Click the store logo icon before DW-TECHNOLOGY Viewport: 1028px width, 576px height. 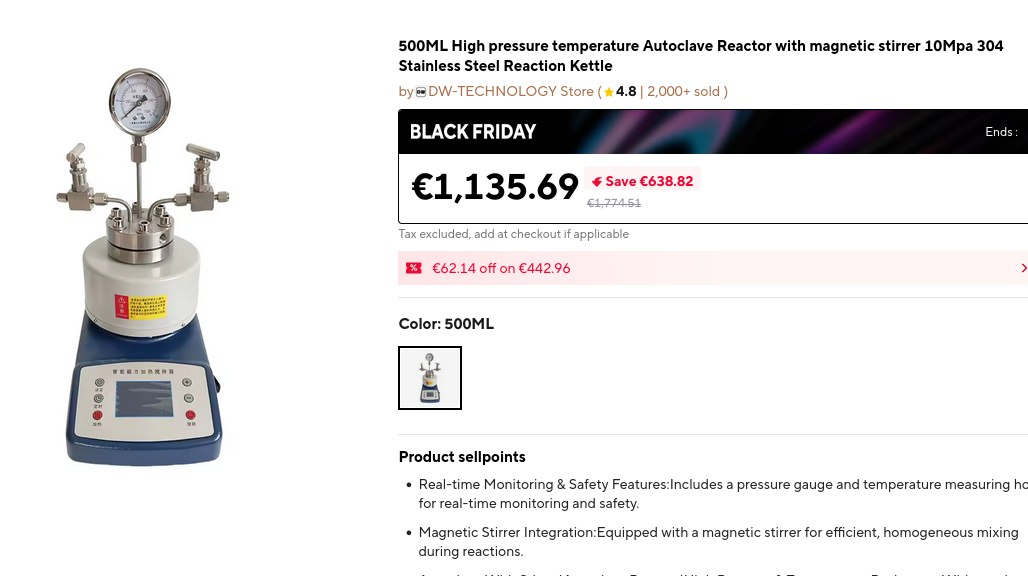point(421,92)
